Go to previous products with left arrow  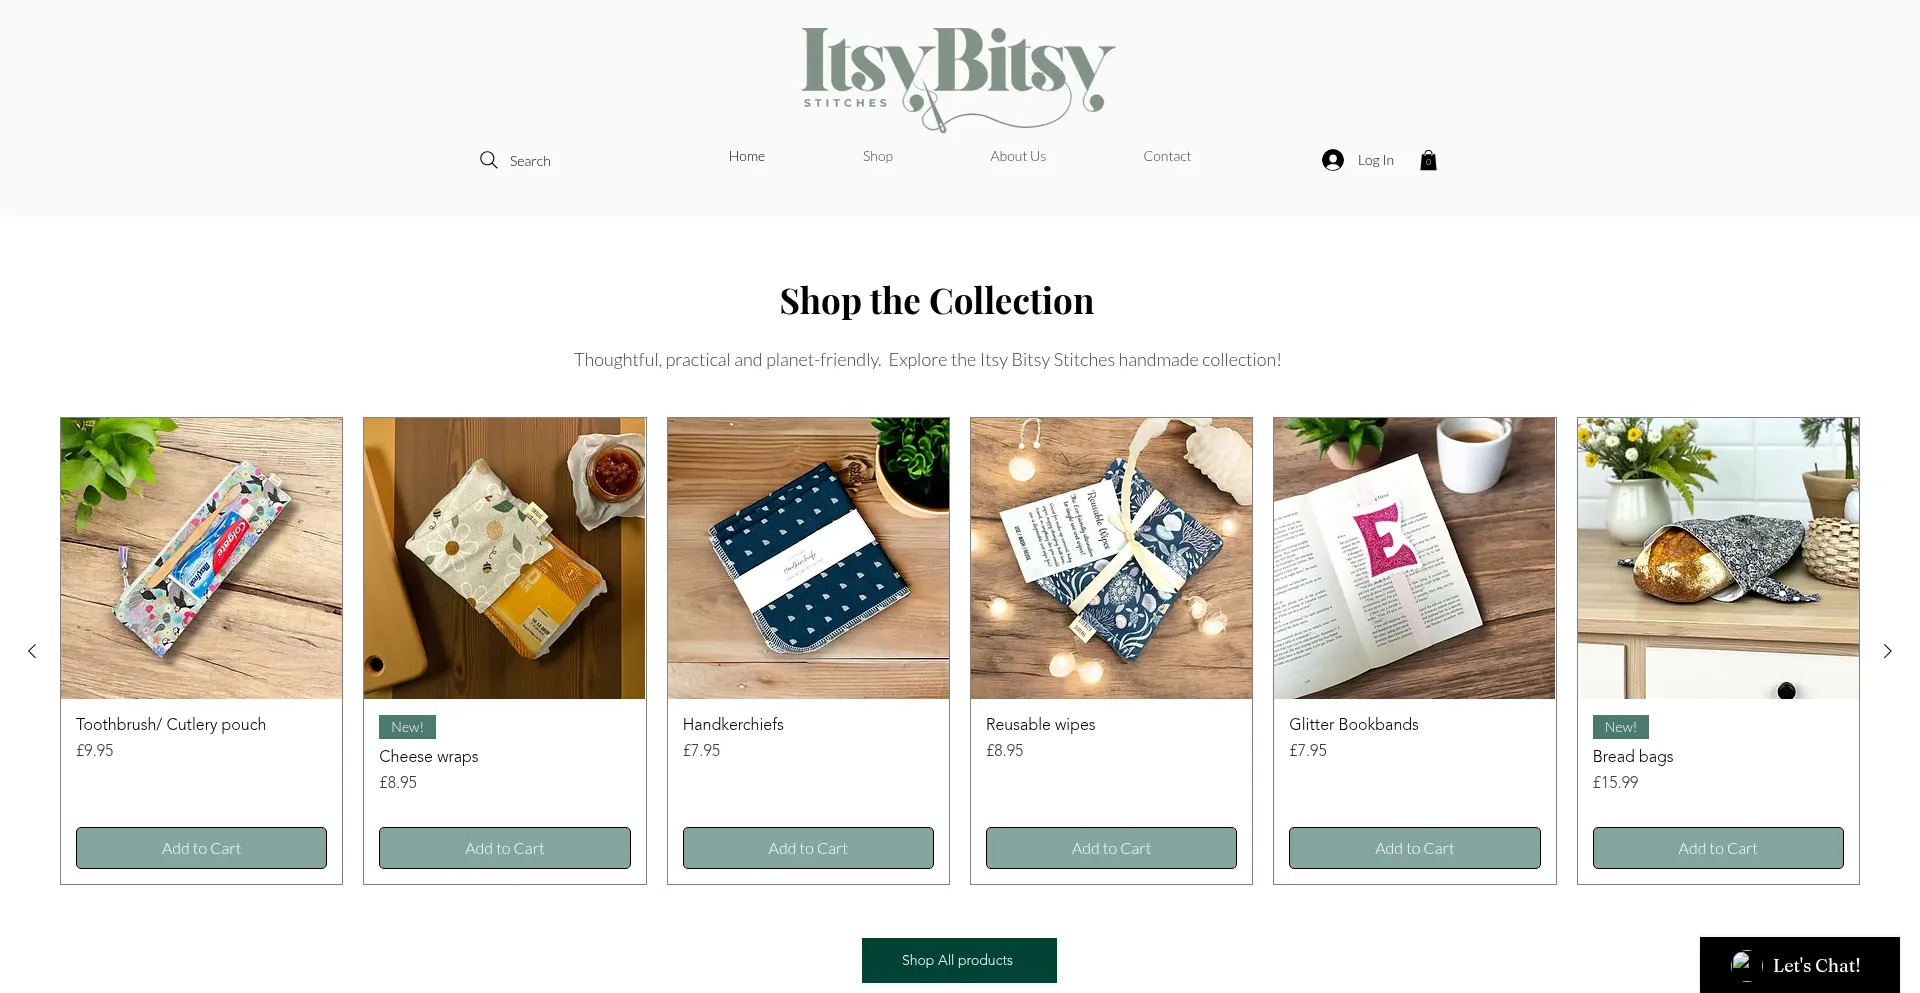click(32, 651)
